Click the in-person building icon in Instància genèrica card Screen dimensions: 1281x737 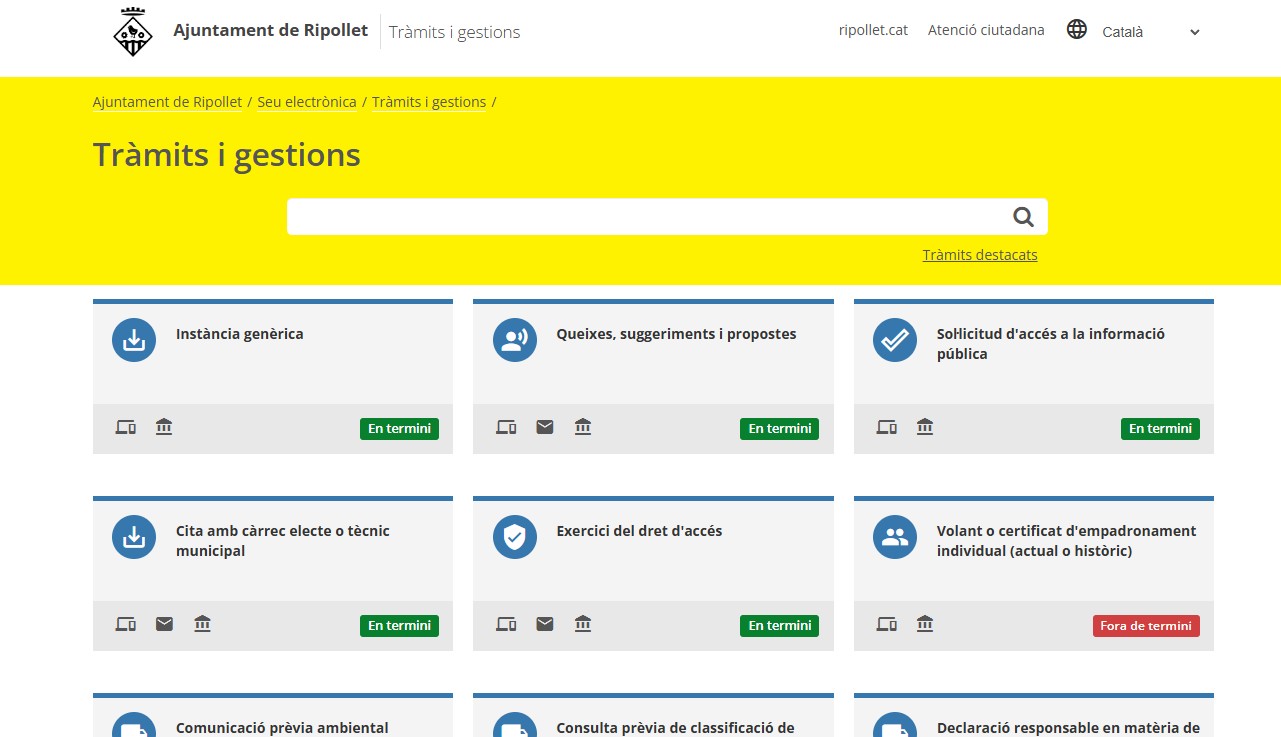pos(164,427)
